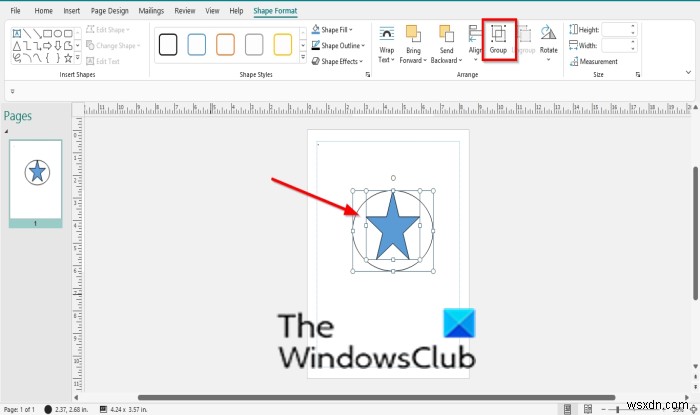Choose the Scribble freeform shape
Image resolution: width=700 pixels, height=415 pixels.
coord(17,58)
